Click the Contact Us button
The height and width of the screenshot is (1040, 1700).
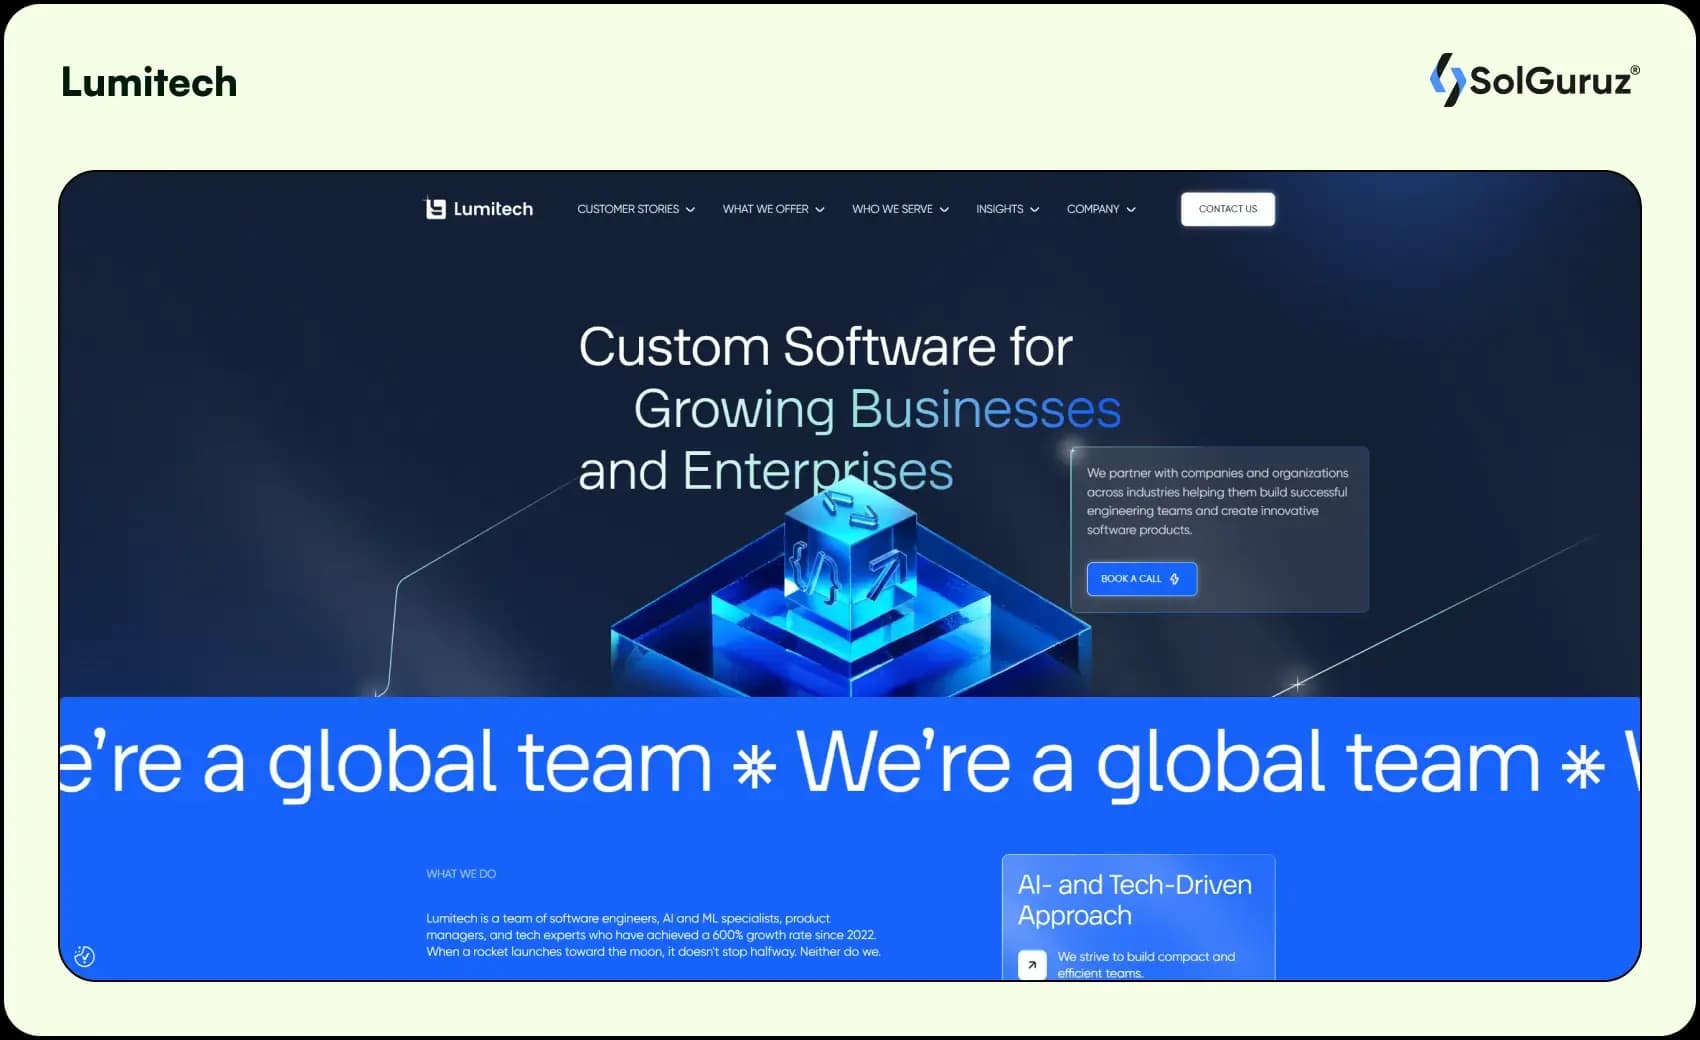[x=1228, y=209]
